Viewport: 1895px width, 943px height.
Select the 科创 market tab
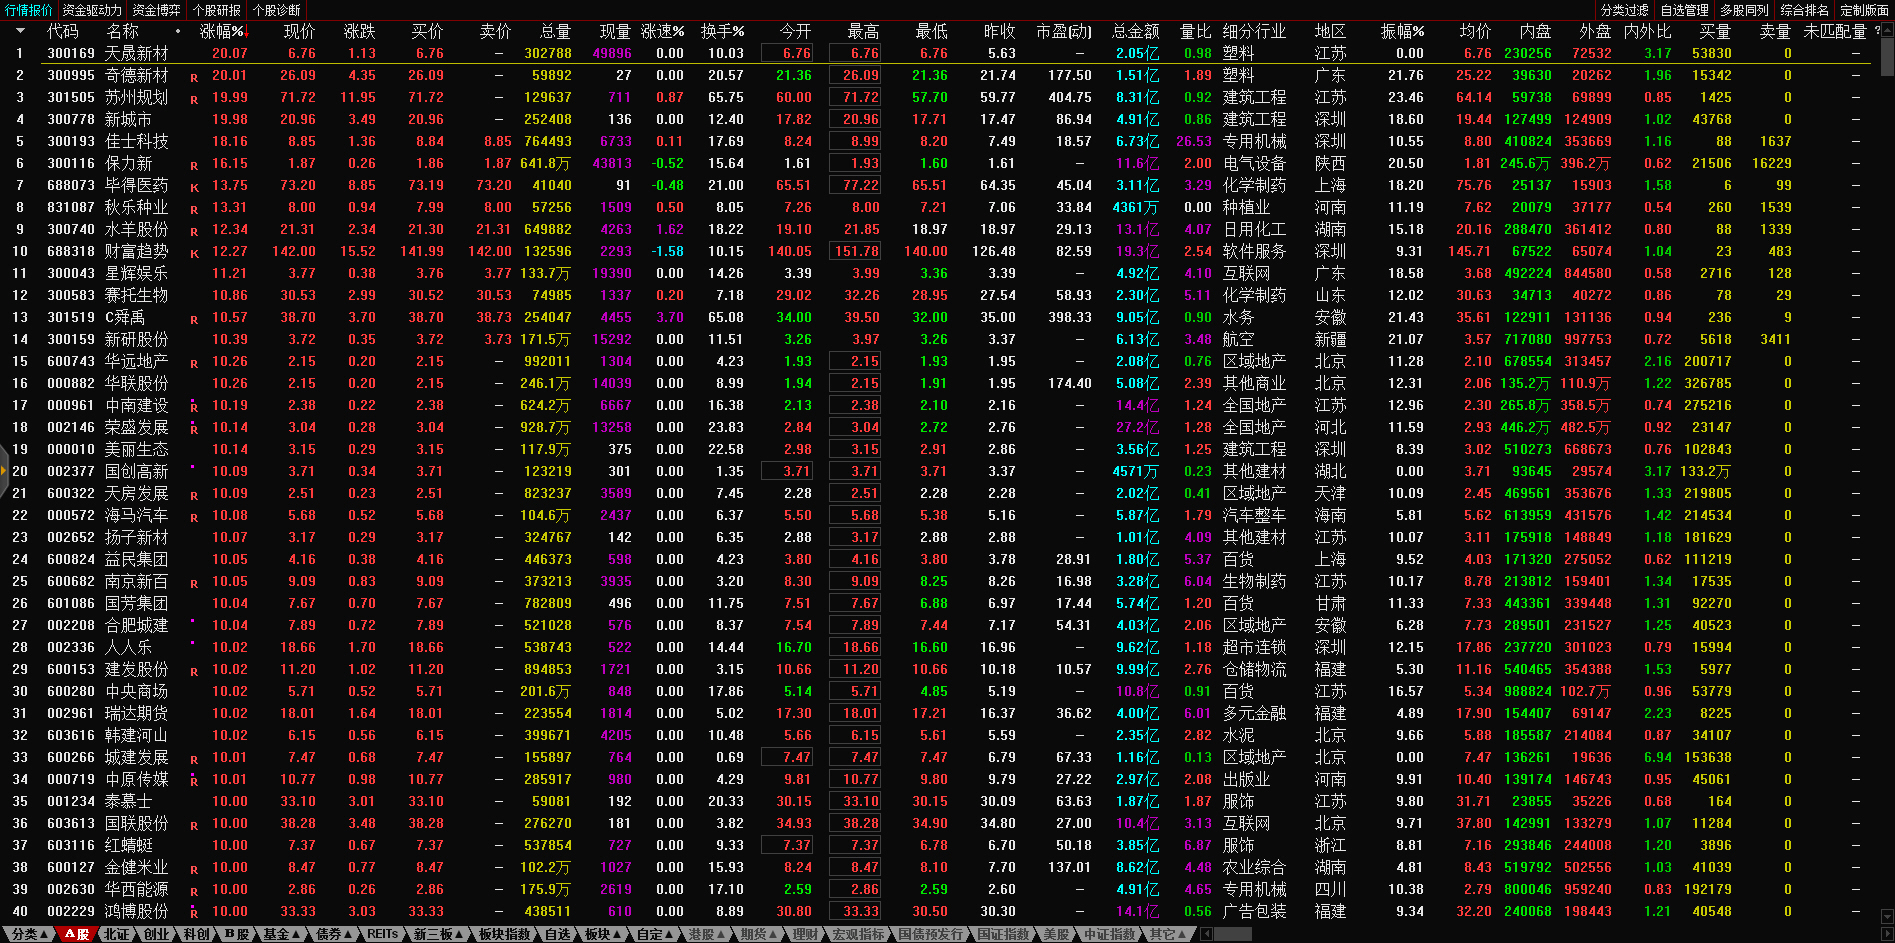[197, 934]
